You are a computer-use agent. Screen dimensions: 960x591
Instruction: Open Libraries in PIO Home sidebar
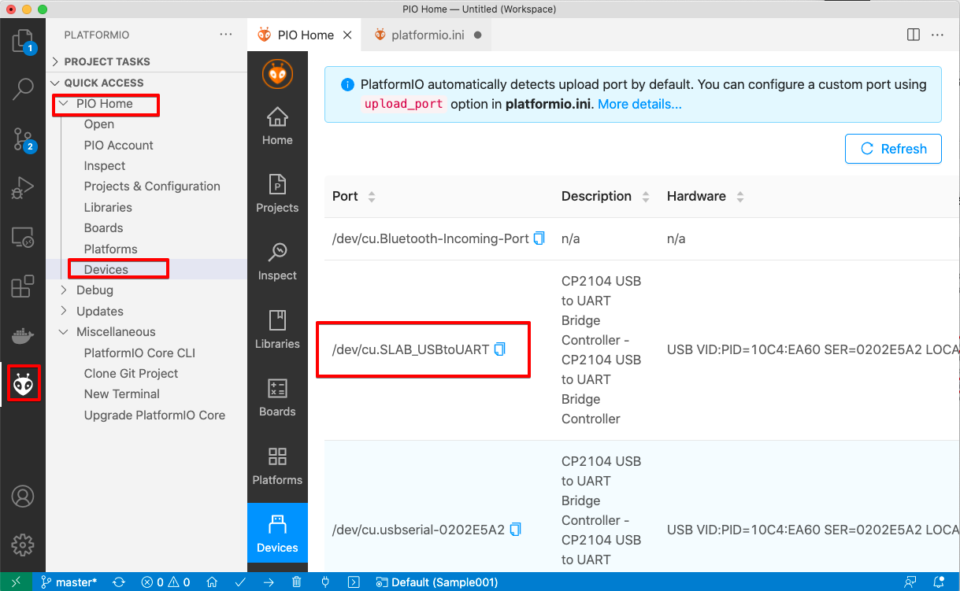click(277, 330)
